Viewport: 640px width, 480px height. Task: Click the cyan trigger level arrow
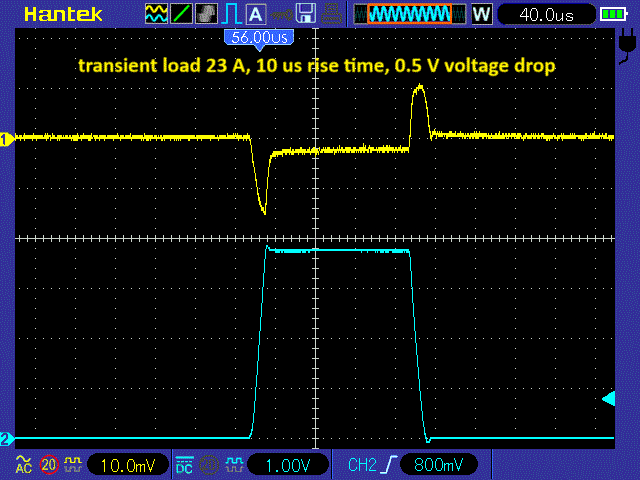coord(609,398)
